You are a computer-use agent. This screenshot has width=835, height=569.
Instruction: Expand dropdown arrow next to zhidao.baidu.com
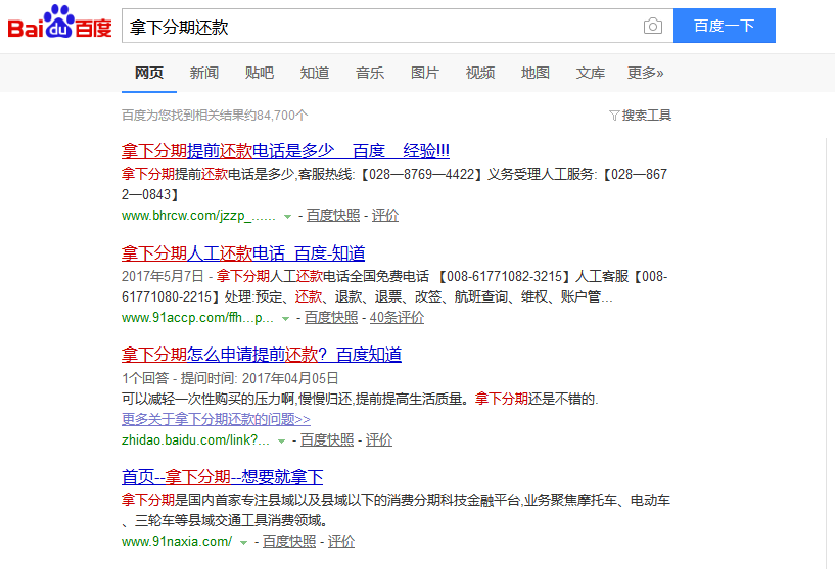click(x=281, y=441)
